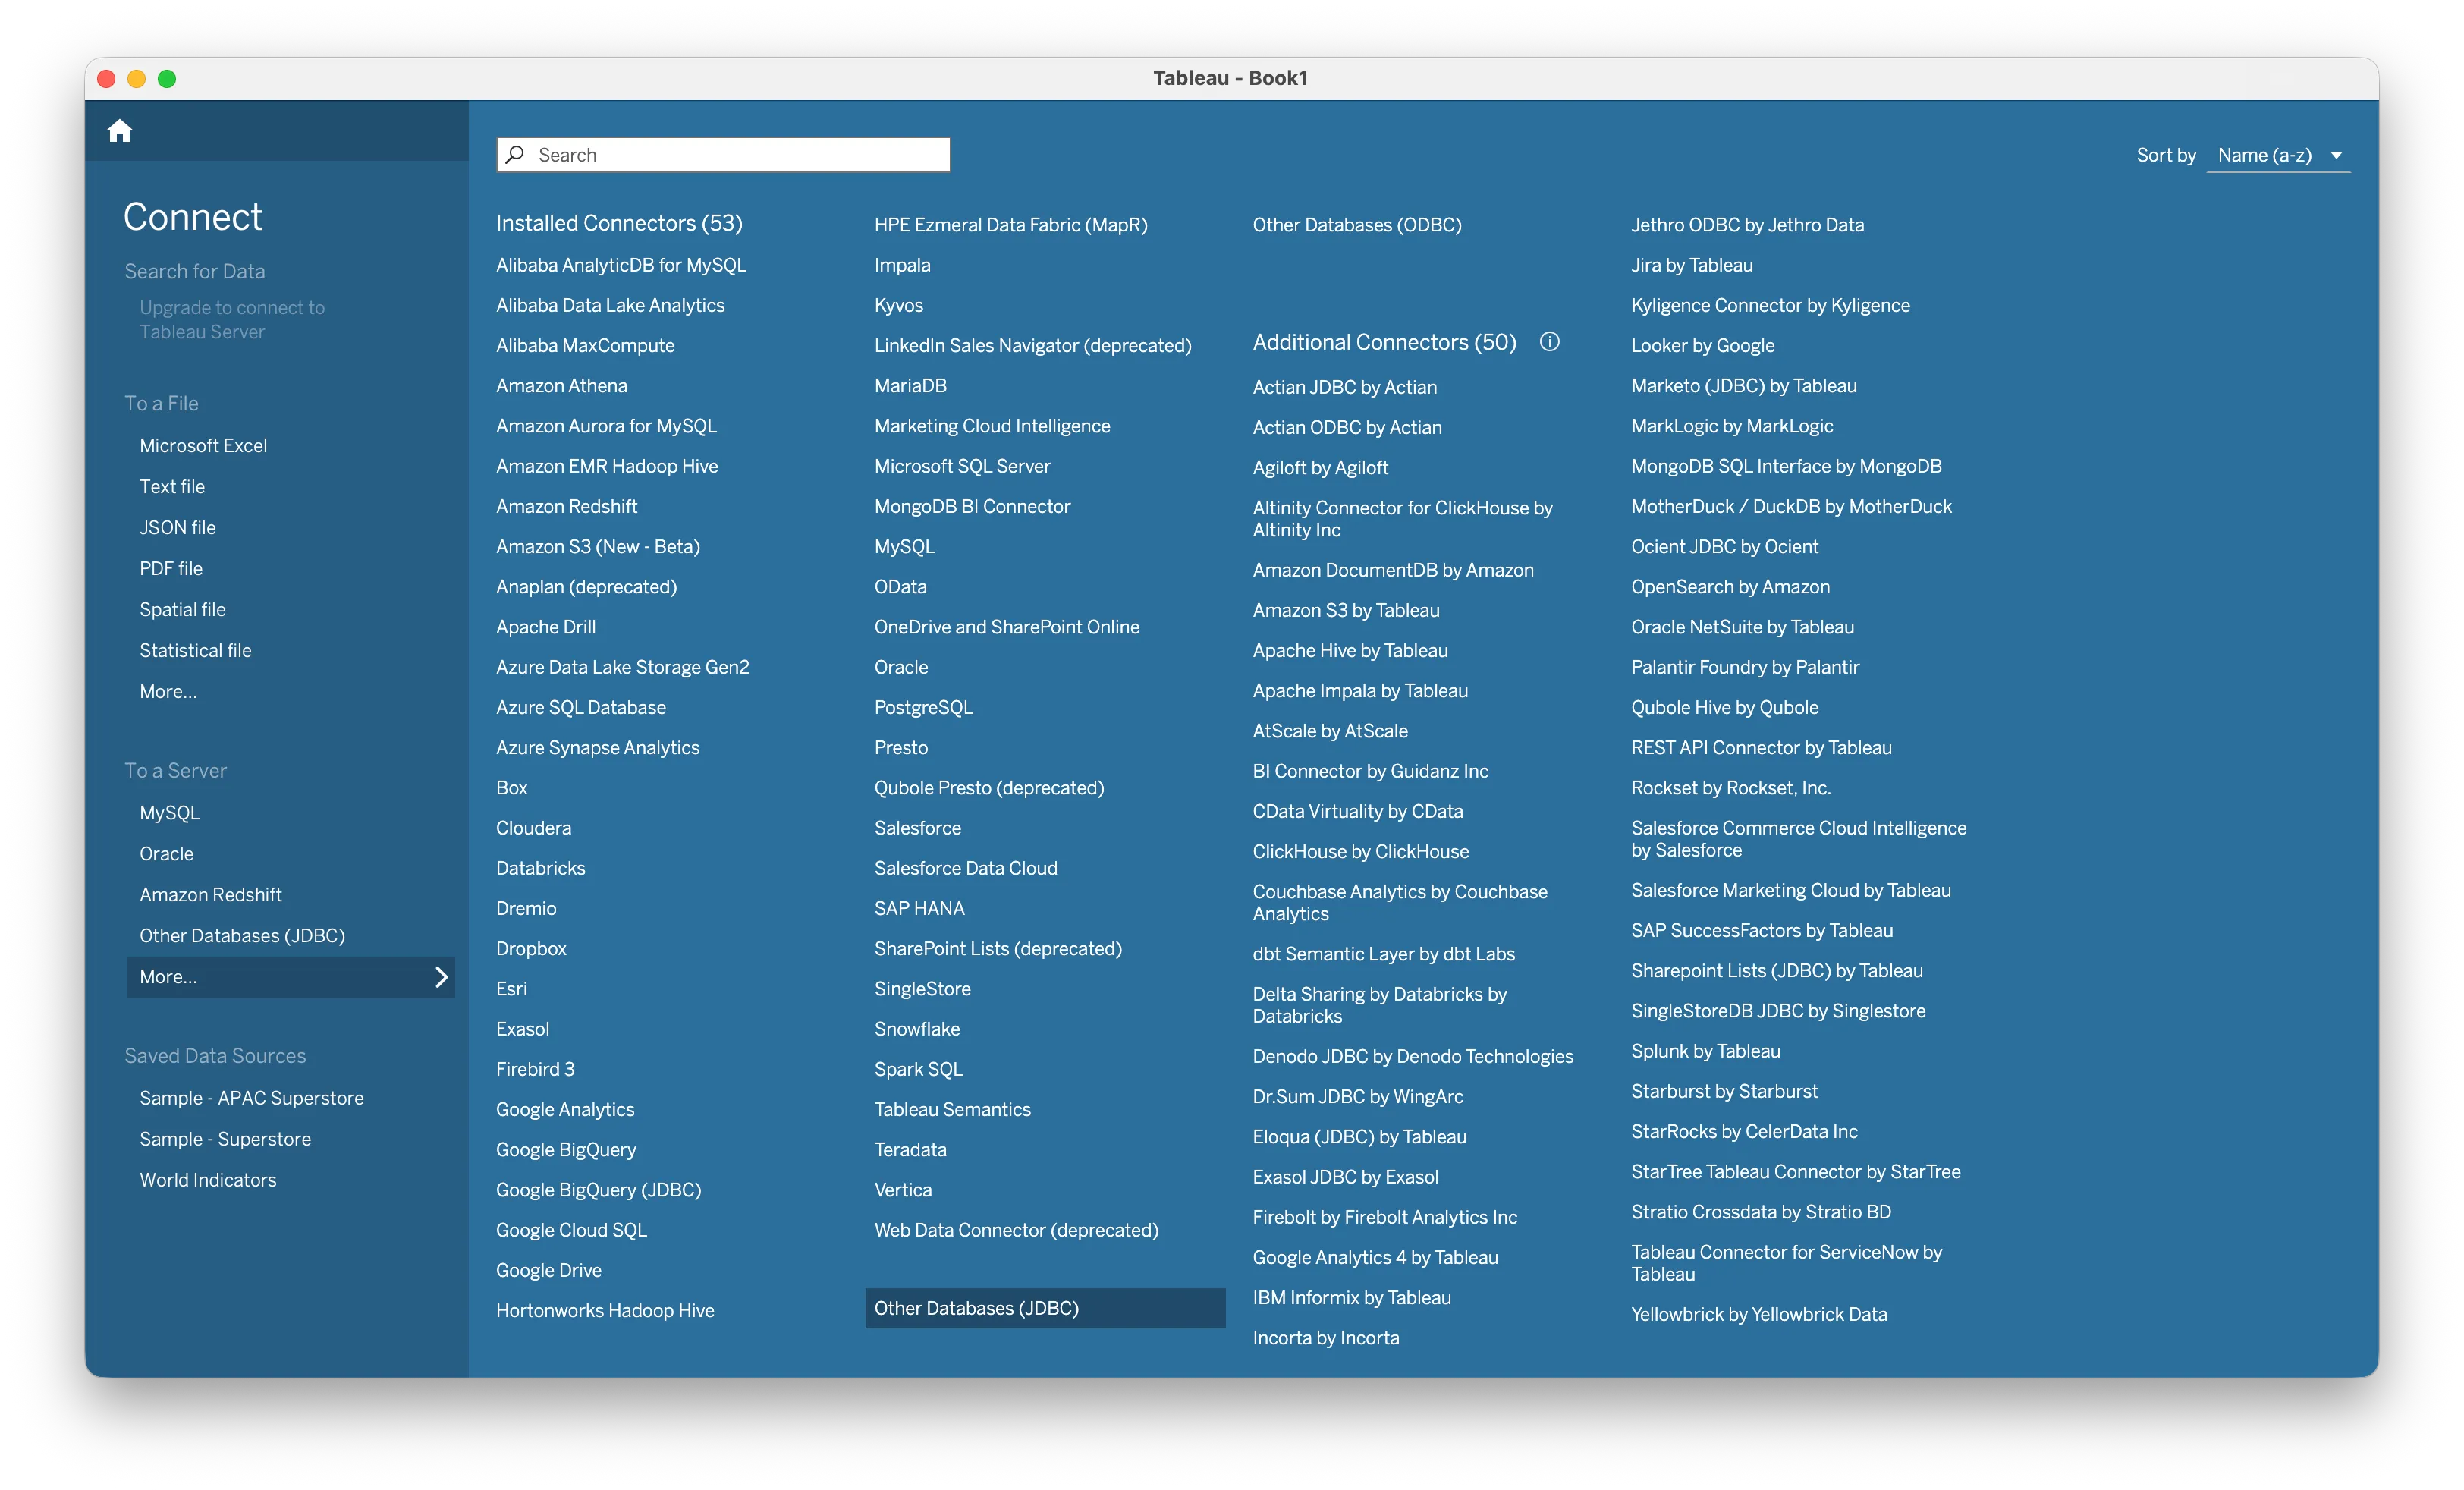Select Google BigQuery (JDBC) connector
This screenshot has height=1490, width=2464.
[599, 1190]
